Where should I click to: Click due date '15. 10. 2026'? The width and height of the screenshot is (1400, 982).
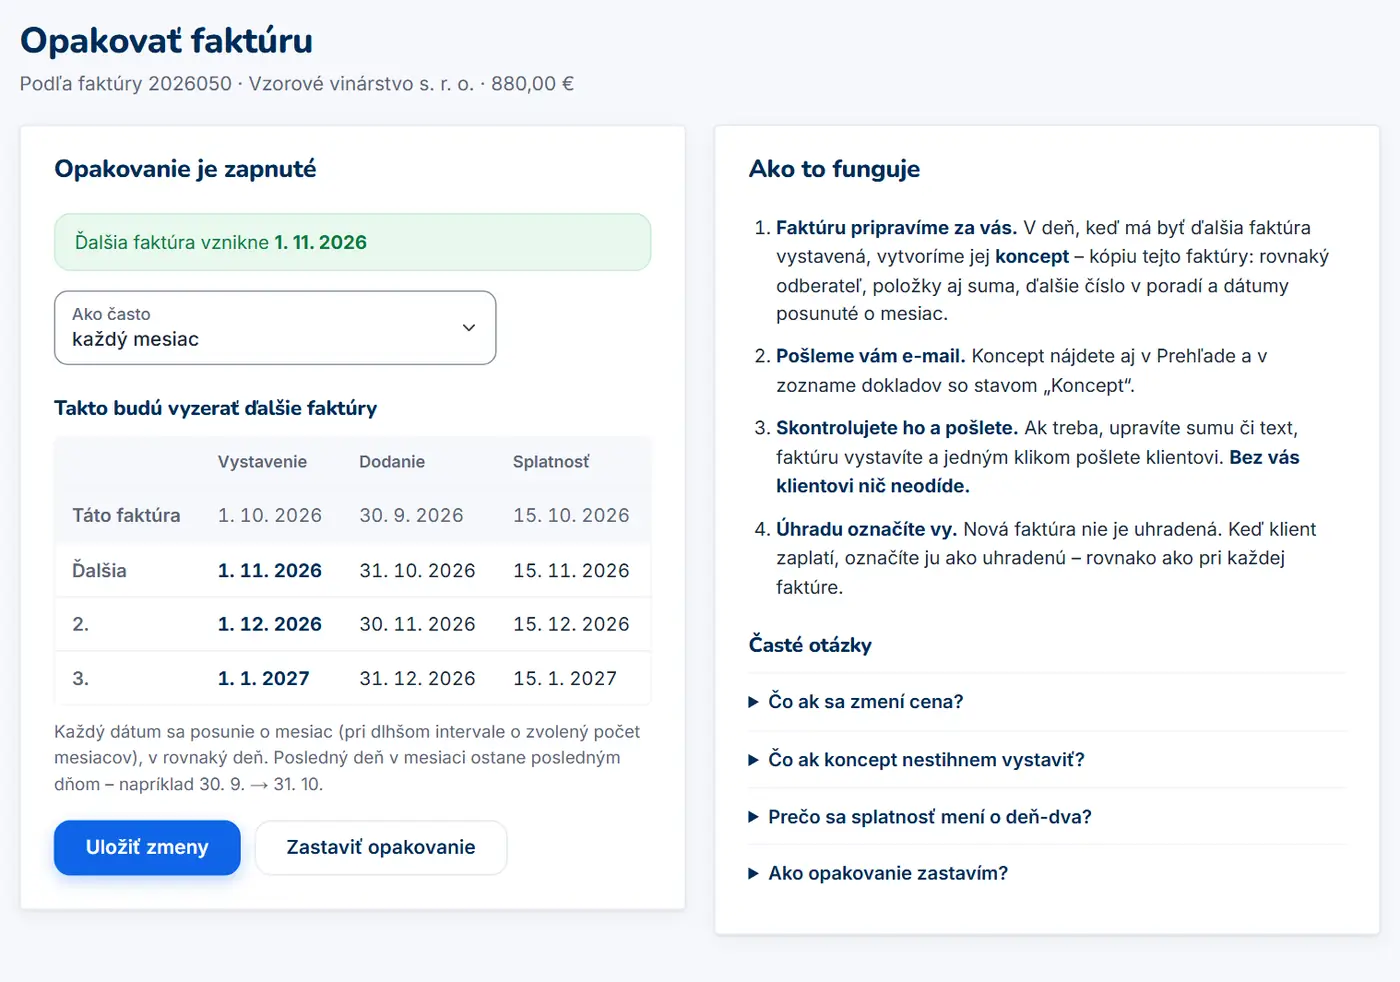click(571, 516)
